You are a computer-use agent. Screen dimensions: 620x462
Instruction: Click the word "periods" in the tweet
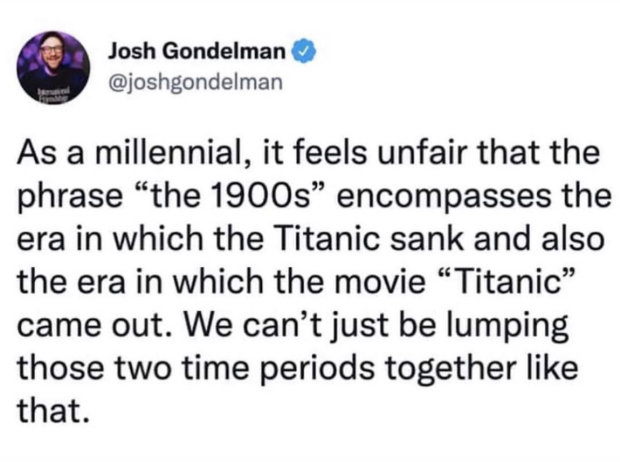point(316,369)
